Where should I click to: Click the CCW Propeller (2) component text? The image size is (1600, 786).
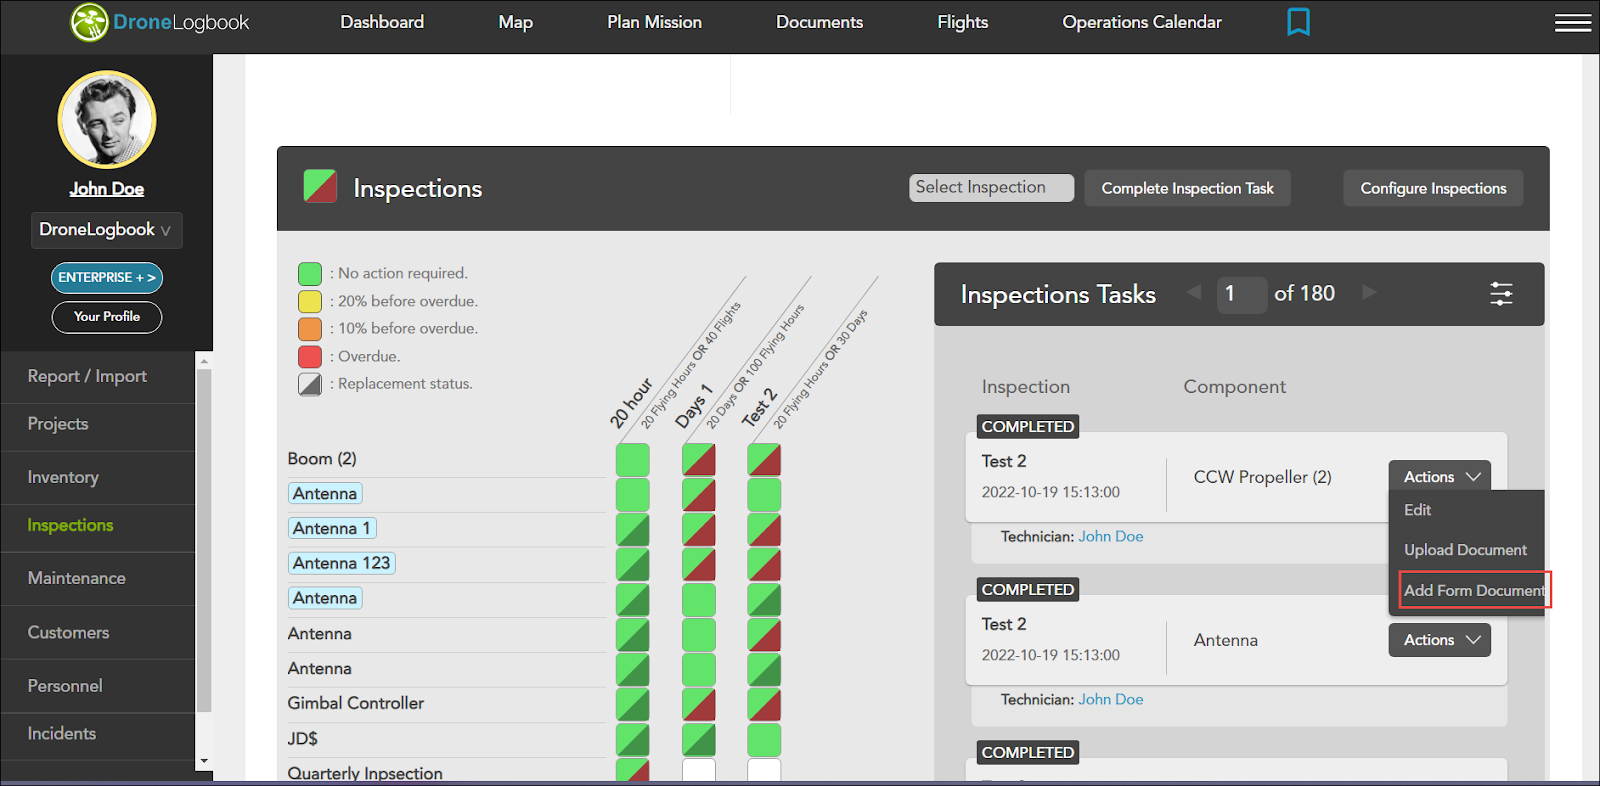click(x=1262, y=478)
